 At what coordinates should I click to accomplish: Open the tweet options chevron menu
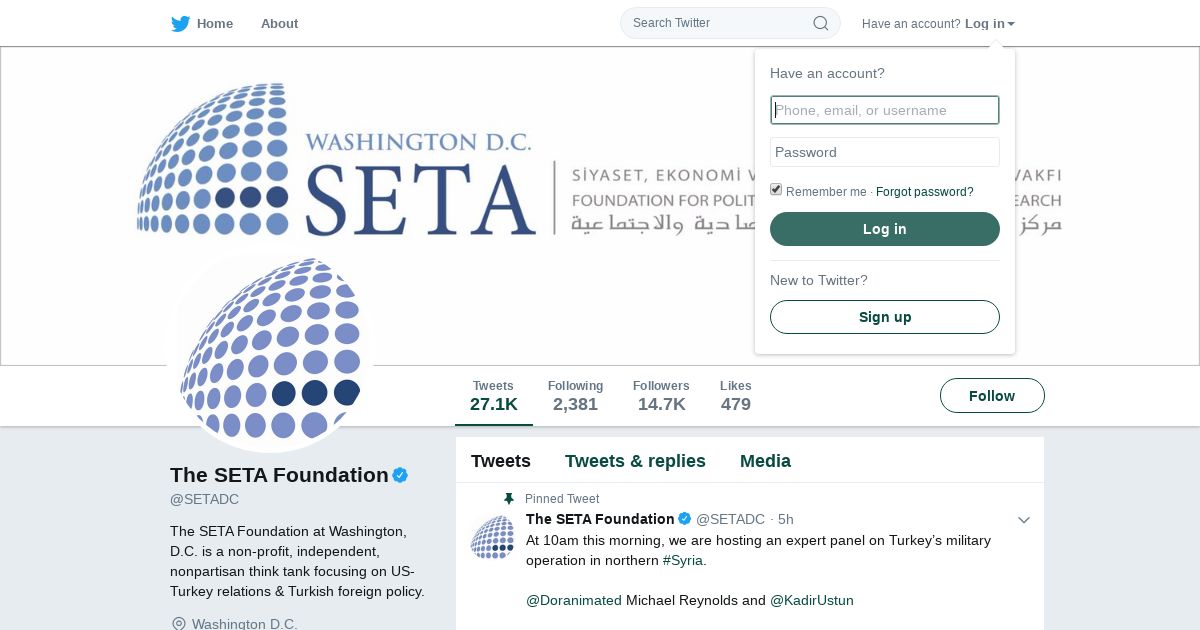point(1024,520)
